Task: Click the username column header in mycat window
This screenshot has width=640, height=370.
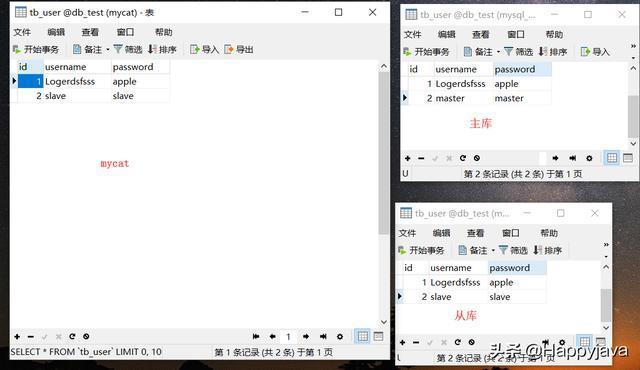Action: pyautogui.click(x=77, y=67)
